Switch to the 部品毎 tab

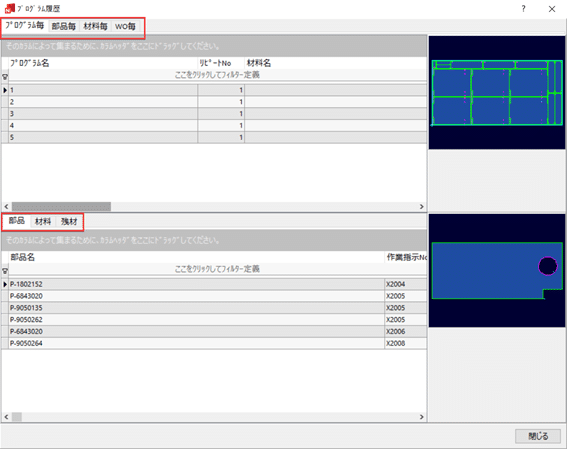pos(63,26)
